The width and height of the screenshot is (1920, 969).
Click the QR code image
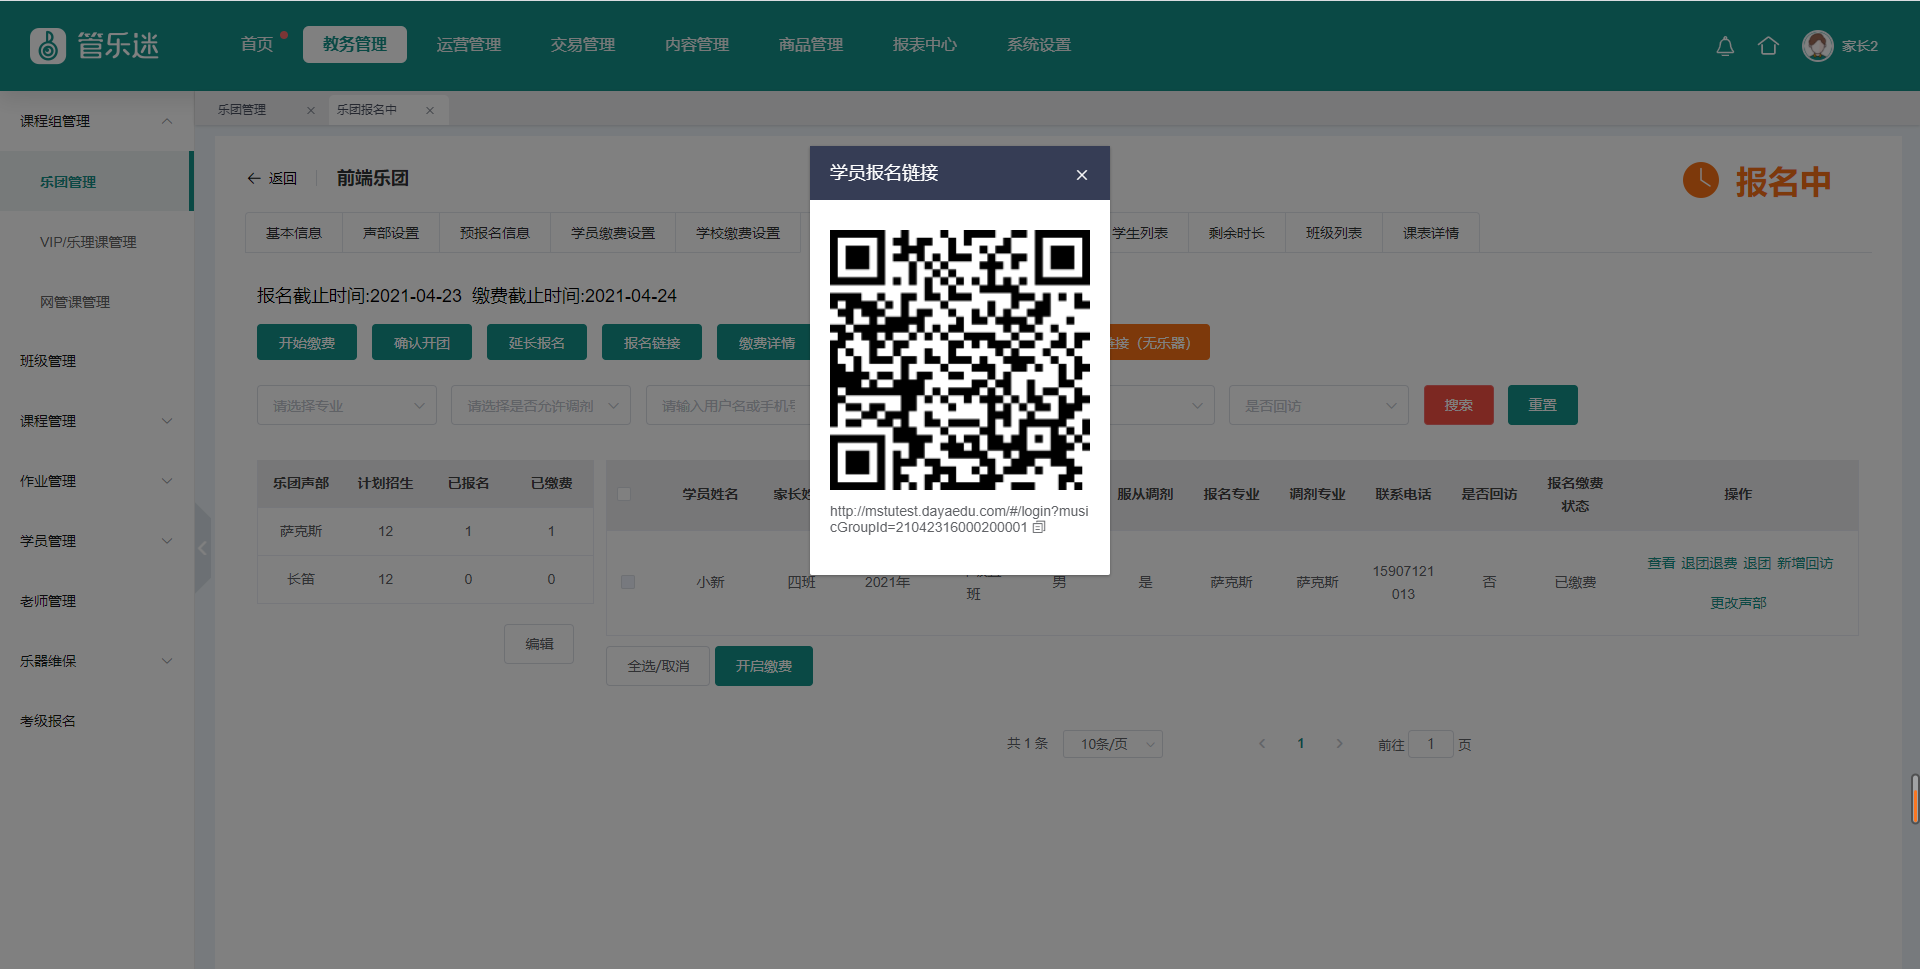point(959,360)
